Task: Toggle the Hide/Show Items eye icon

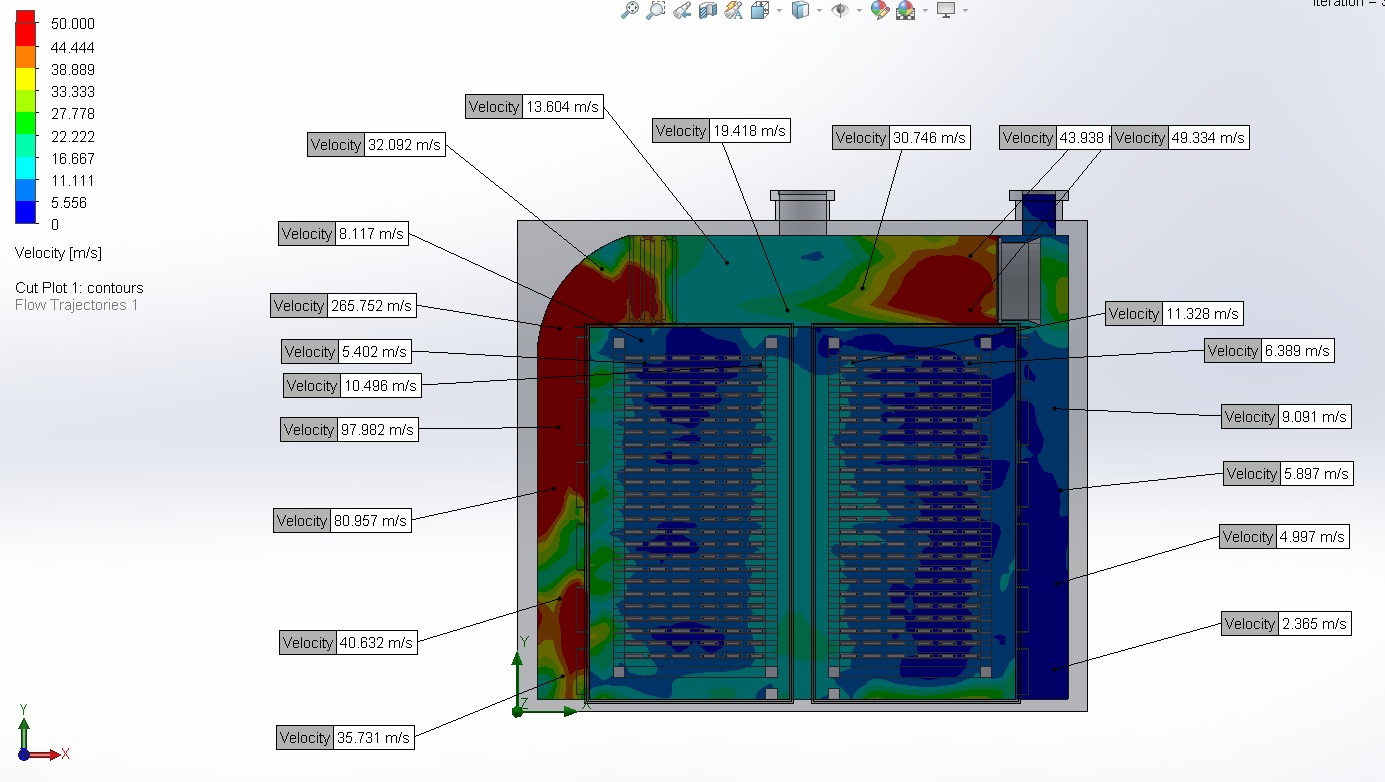Action: click(840, 10)
